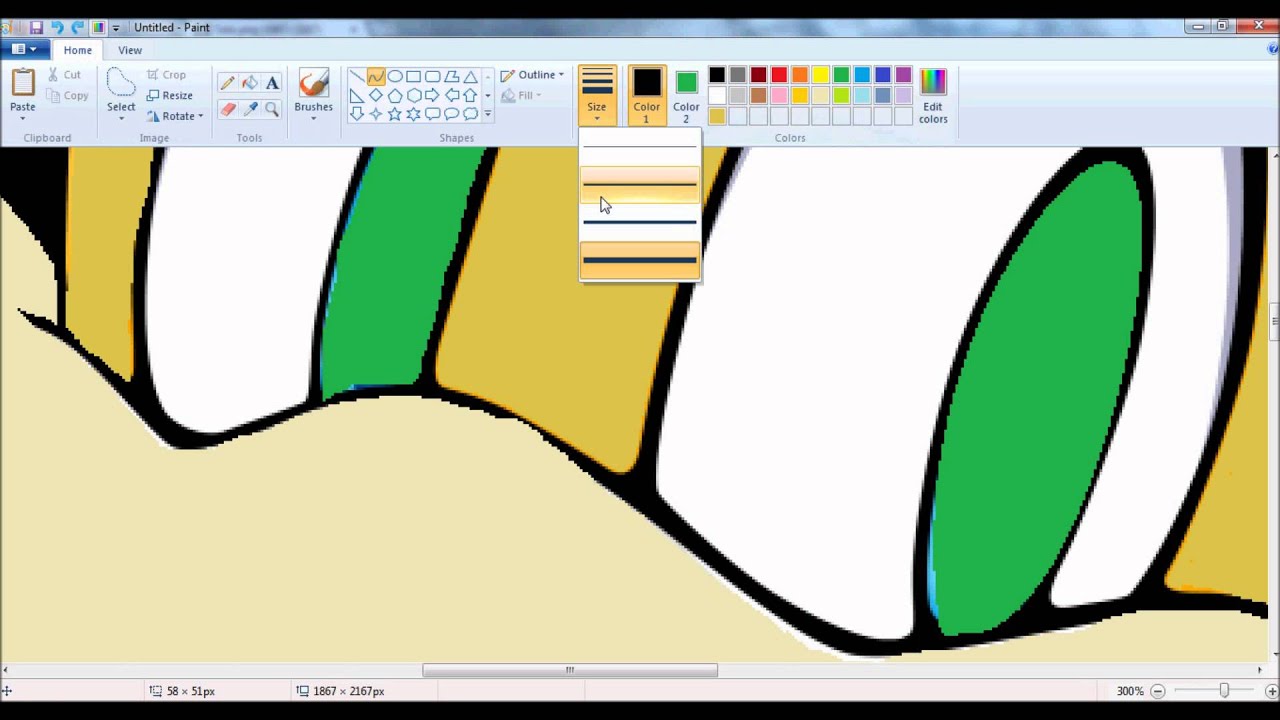Image resolution: width=1280 pixels, height=720 pixels.
Task: Select the Pencil tool
Action: [x=227, y=83]
